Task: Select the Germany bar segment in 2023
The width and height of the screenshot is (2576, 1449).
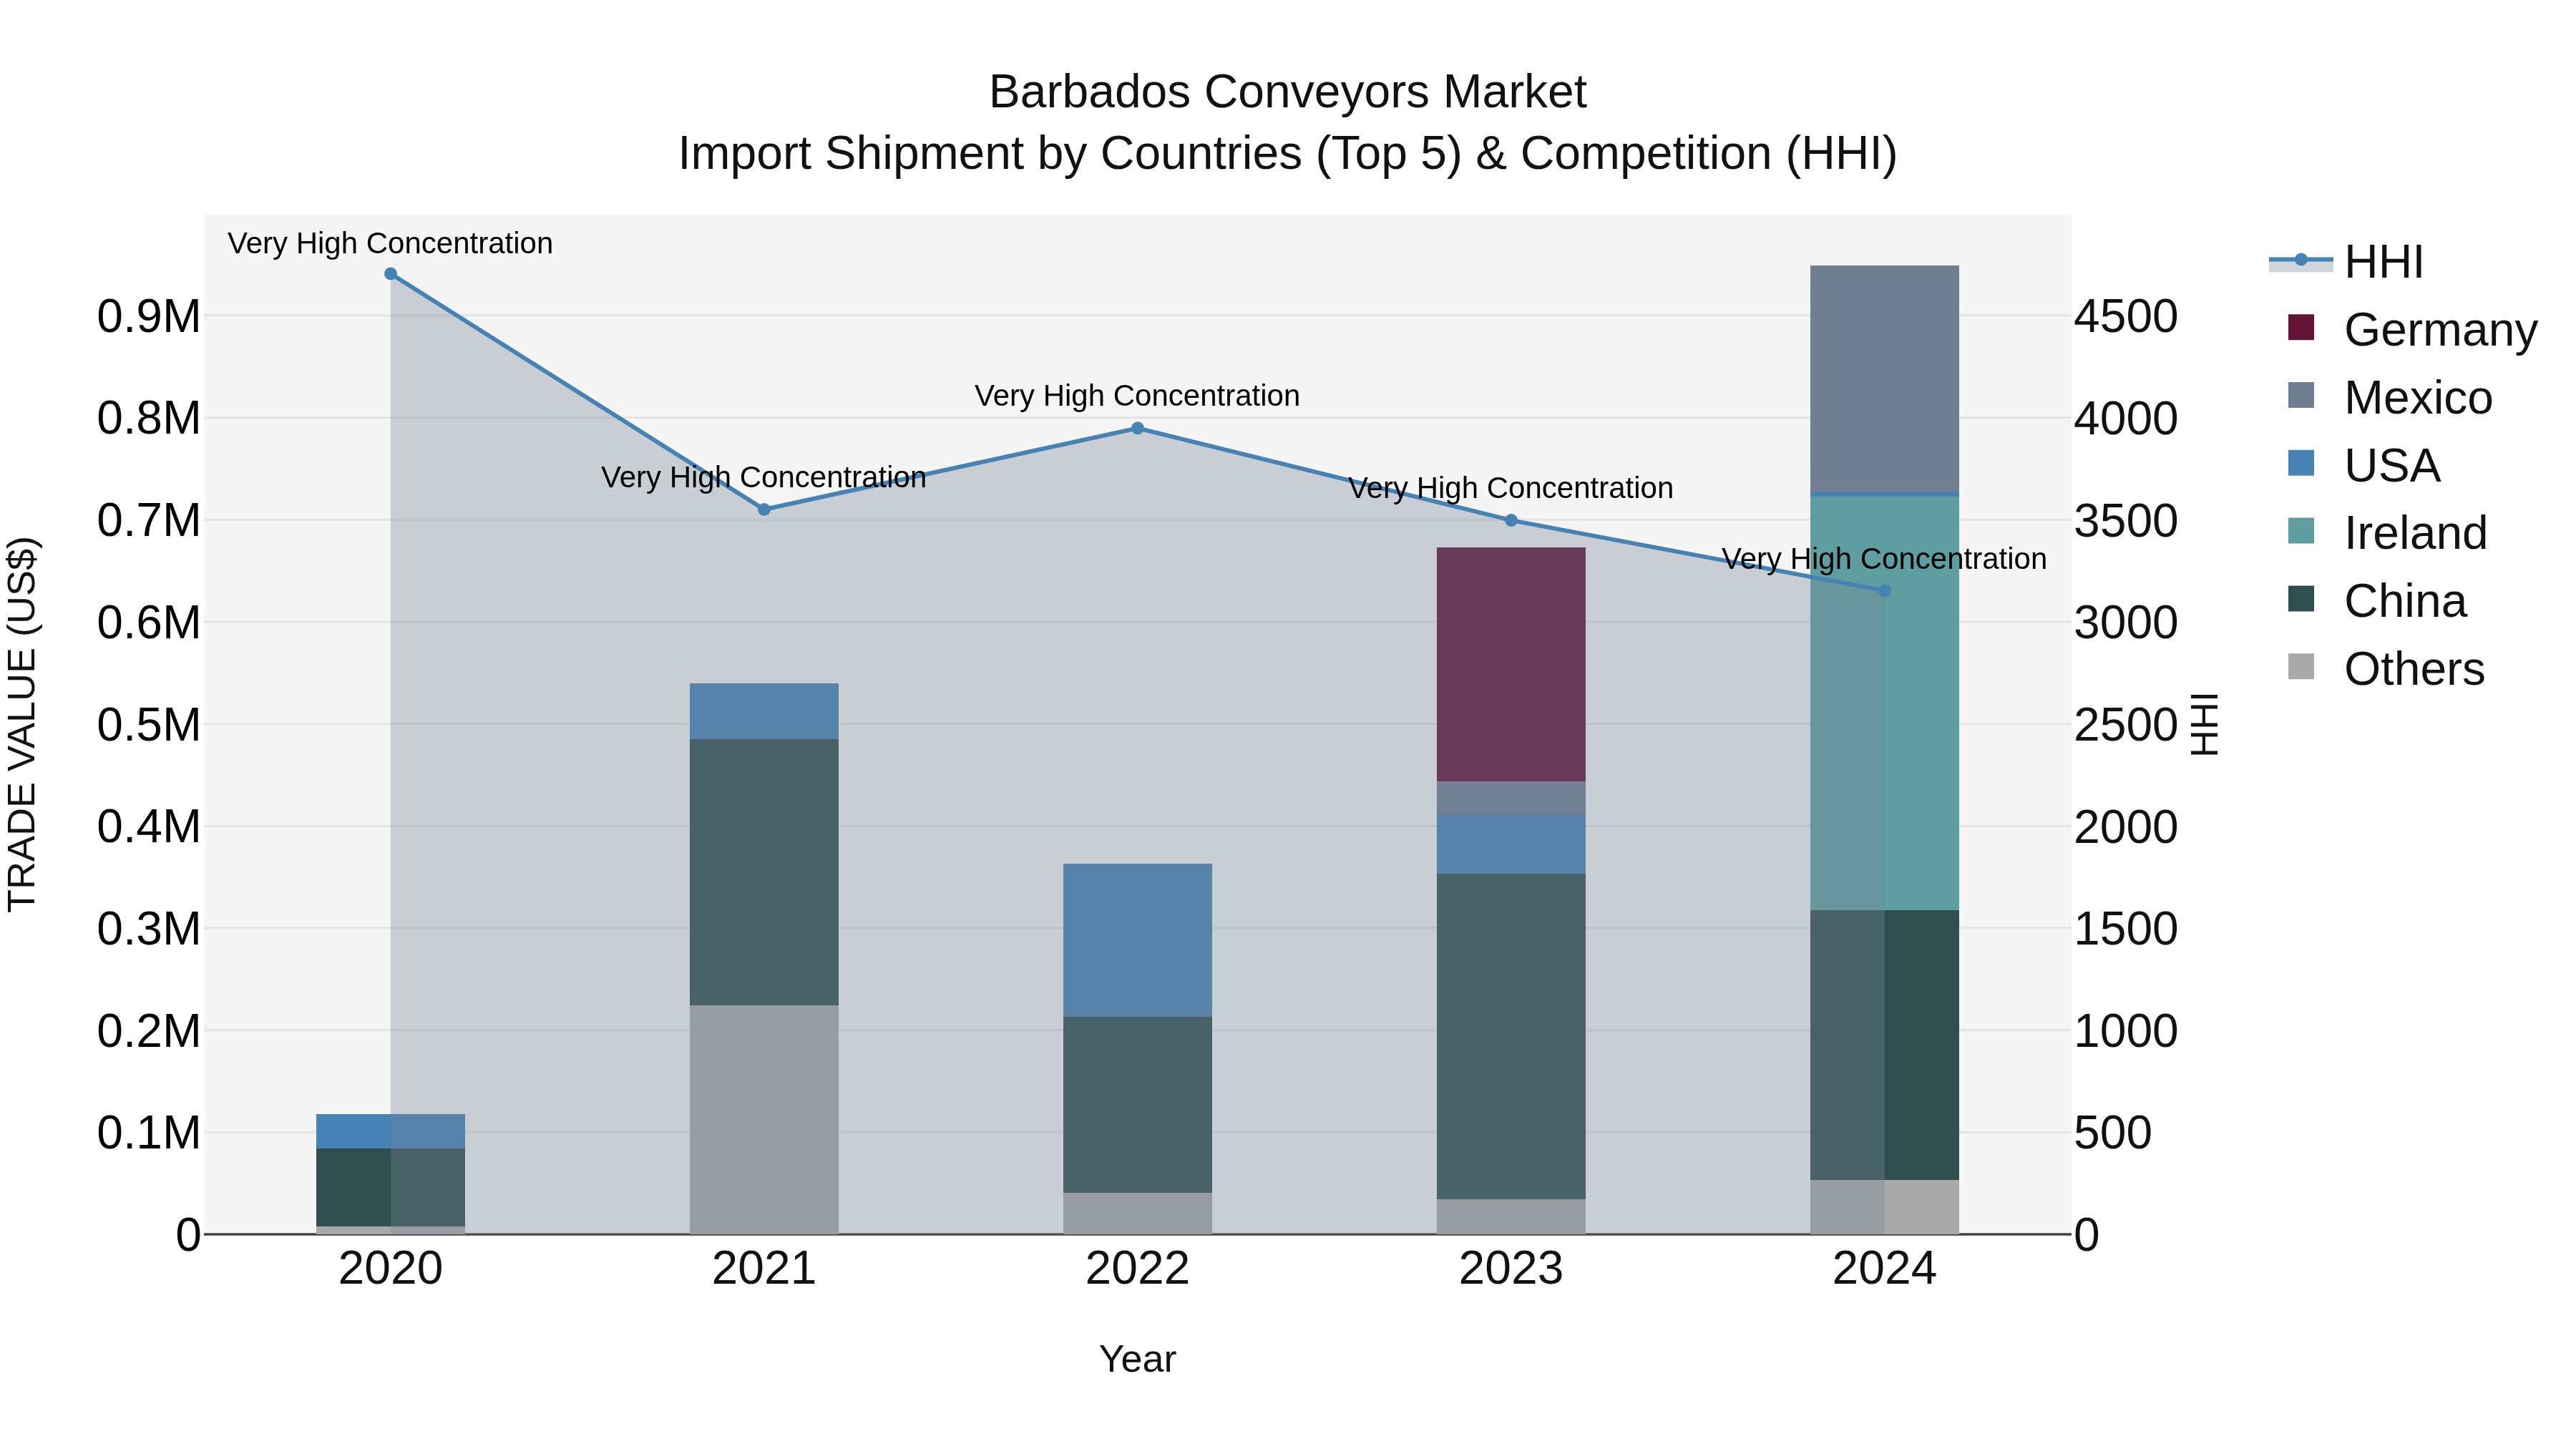Action: click(1511, 664)
